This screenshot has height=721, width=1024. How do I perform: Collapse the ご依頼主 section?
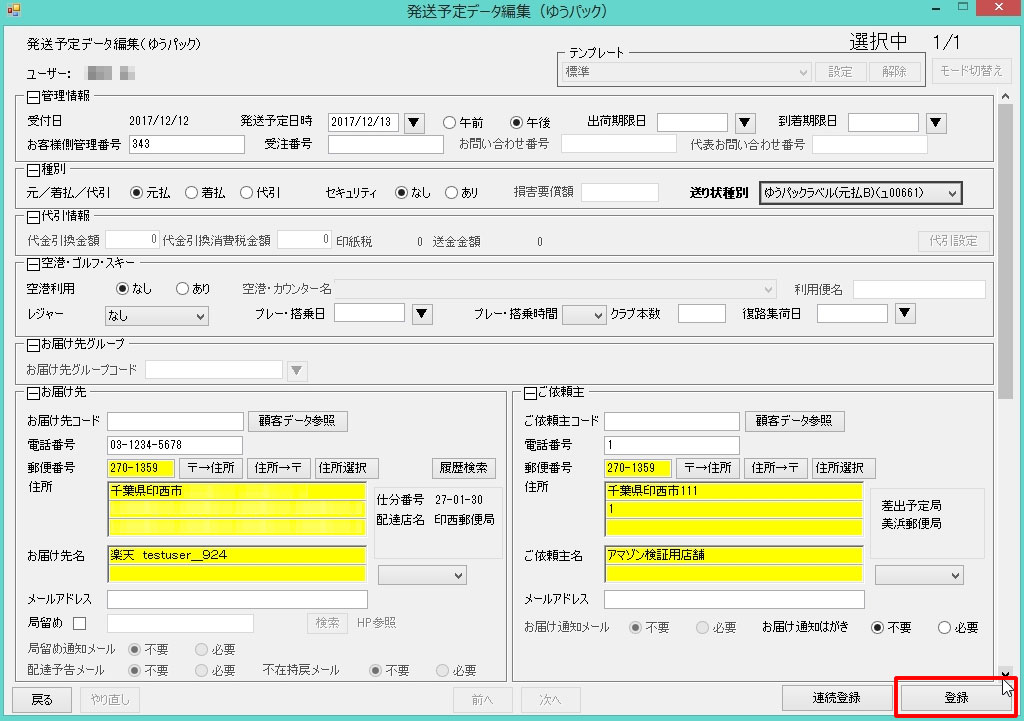coord(530,393)
